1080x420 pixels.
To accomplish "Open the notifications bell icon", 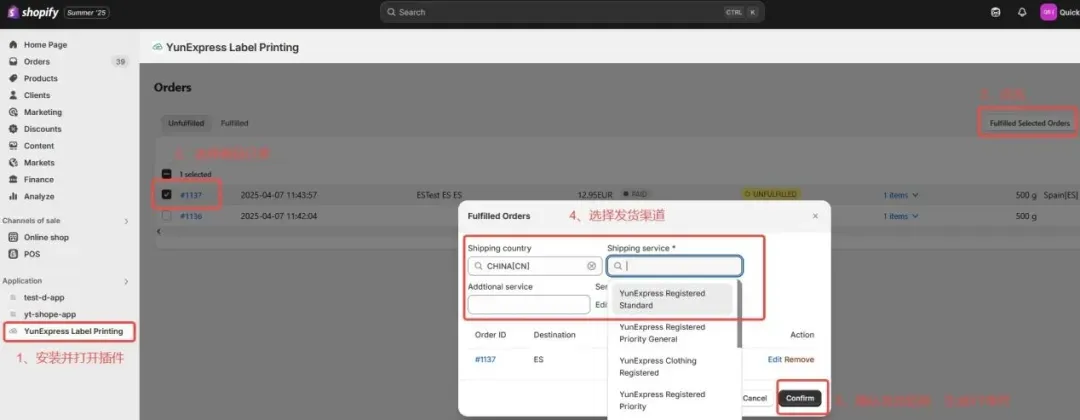I will 1022,12.
